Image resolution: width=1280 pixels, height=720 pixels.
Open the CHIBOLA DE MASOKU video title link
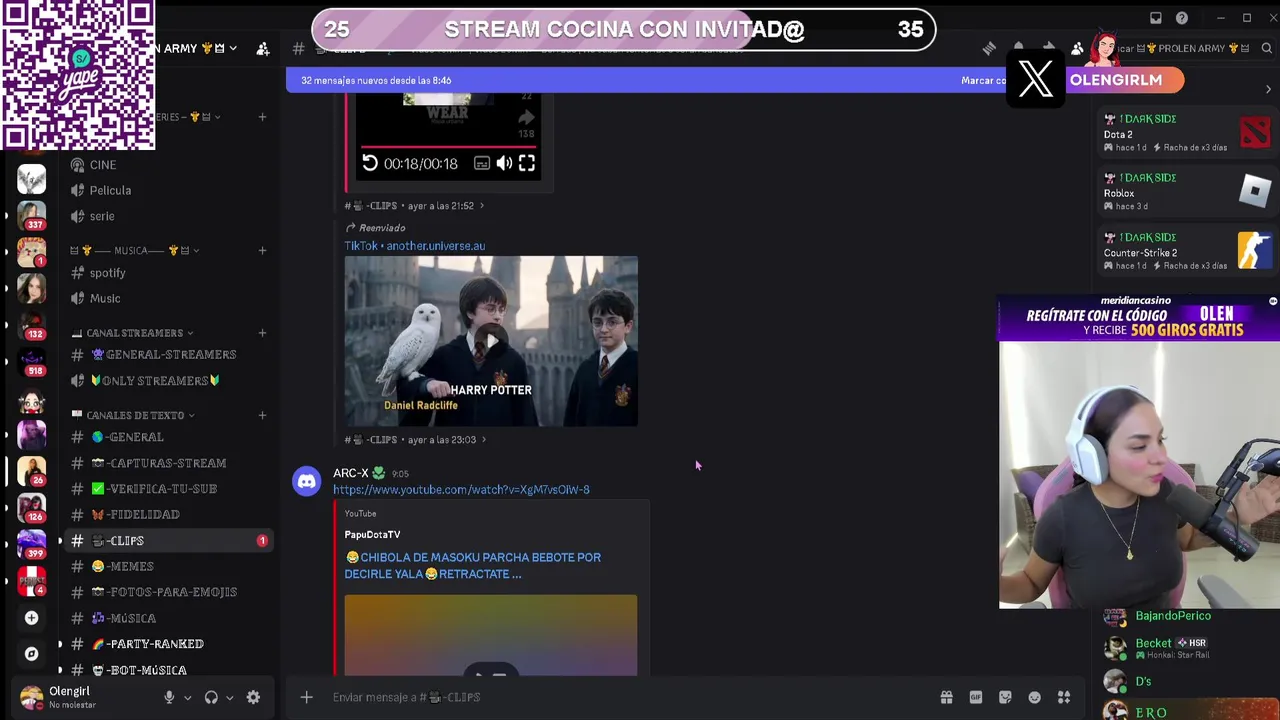point(473,566)
